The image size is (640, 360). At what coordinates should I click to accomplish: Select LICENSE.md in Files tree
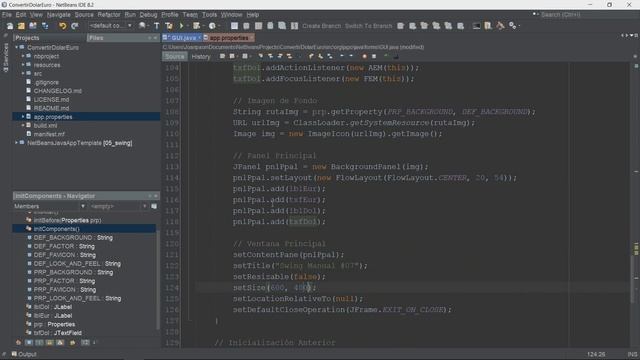coord(51,99)
